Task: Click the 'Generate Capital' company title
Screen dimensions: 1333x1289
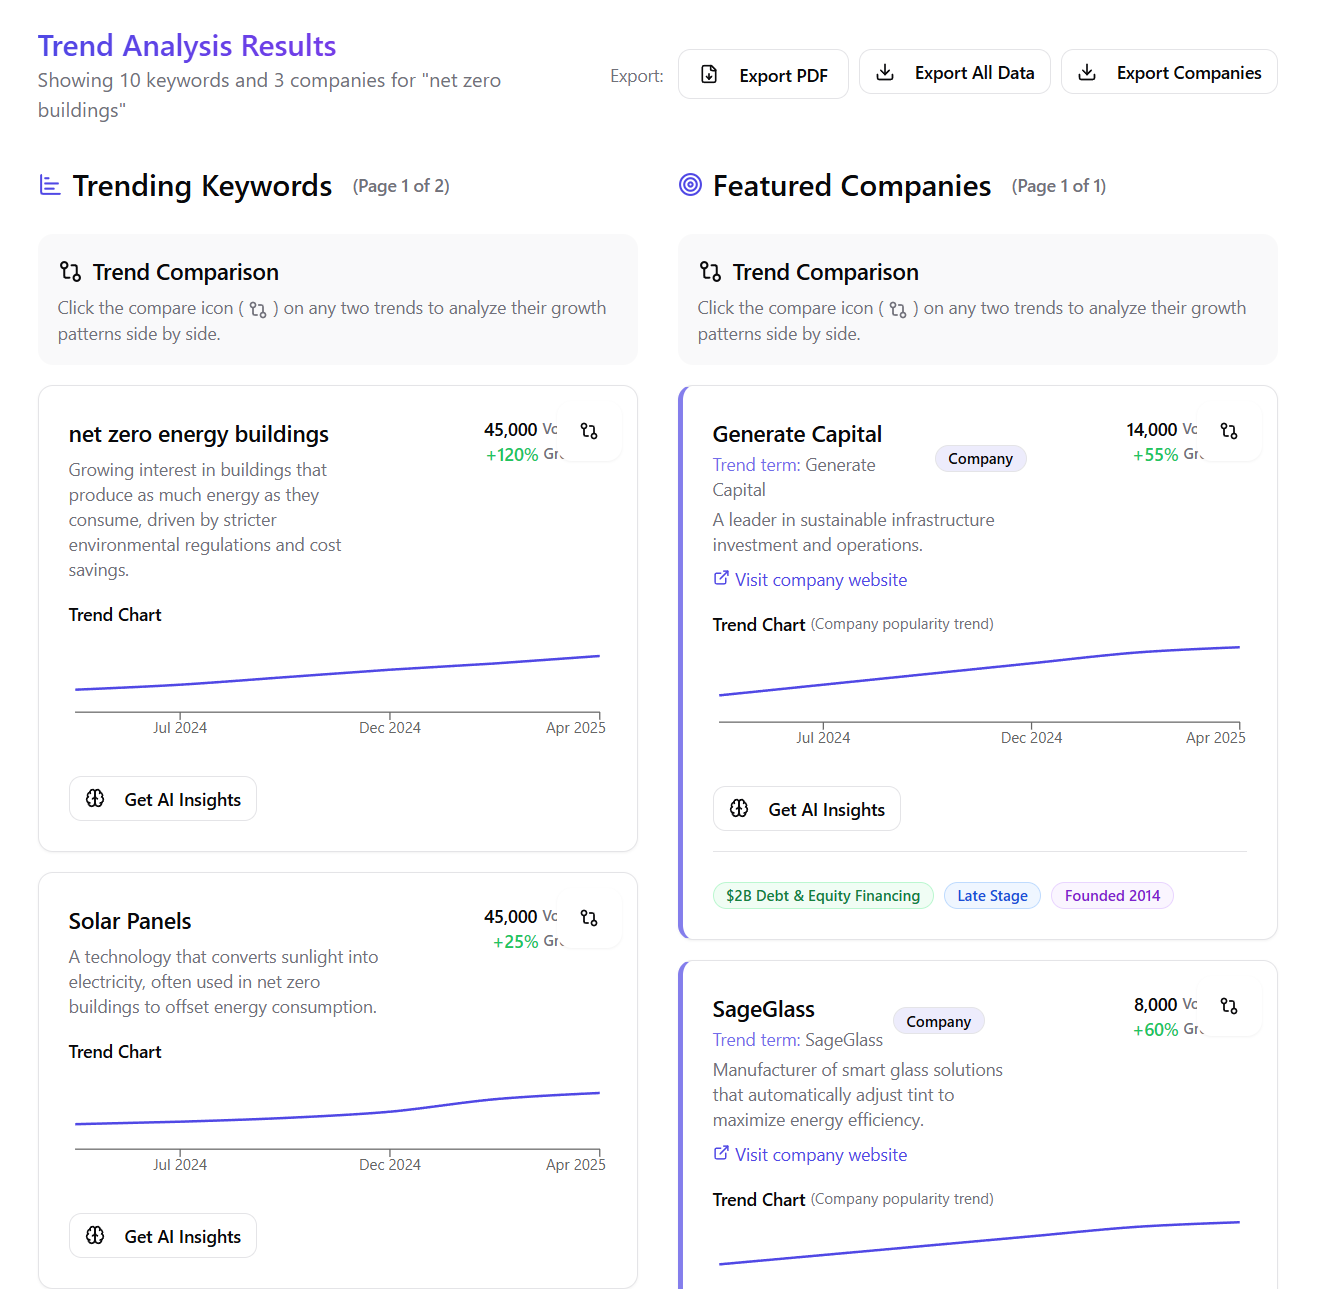Action: (x=797, y=434)
